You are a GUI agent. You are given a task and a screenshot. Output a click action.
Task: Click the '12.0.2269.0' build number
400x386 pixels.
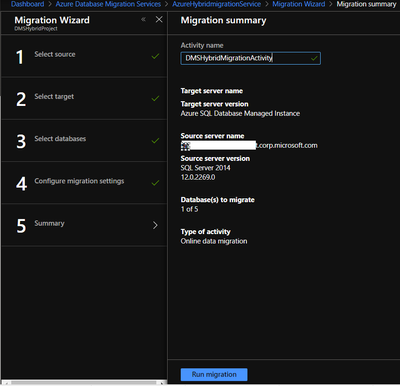point(198,177)
